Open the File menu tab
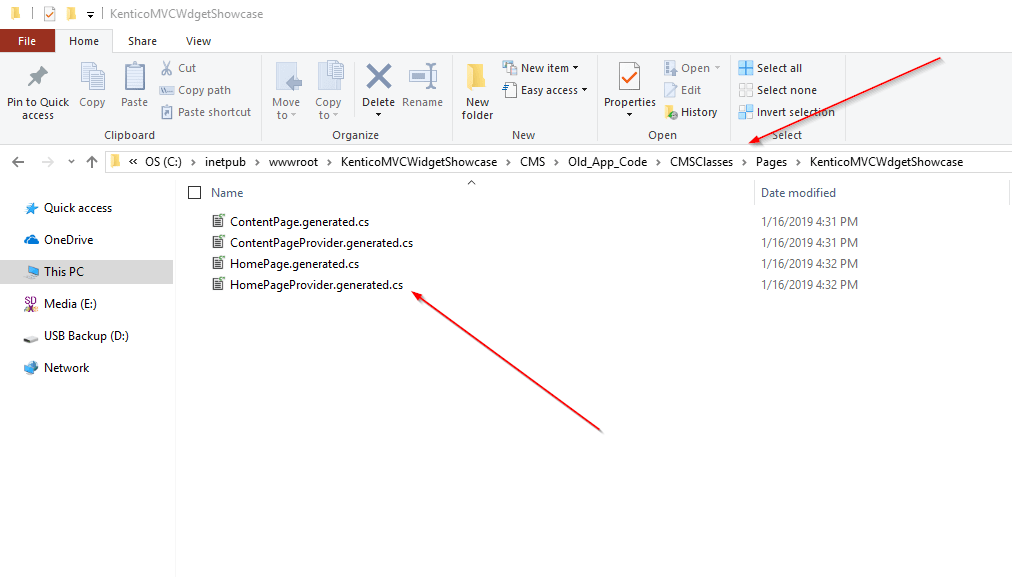Image resolution: width=1012 pixels, height=577 pixels. (x=27, y=41)
